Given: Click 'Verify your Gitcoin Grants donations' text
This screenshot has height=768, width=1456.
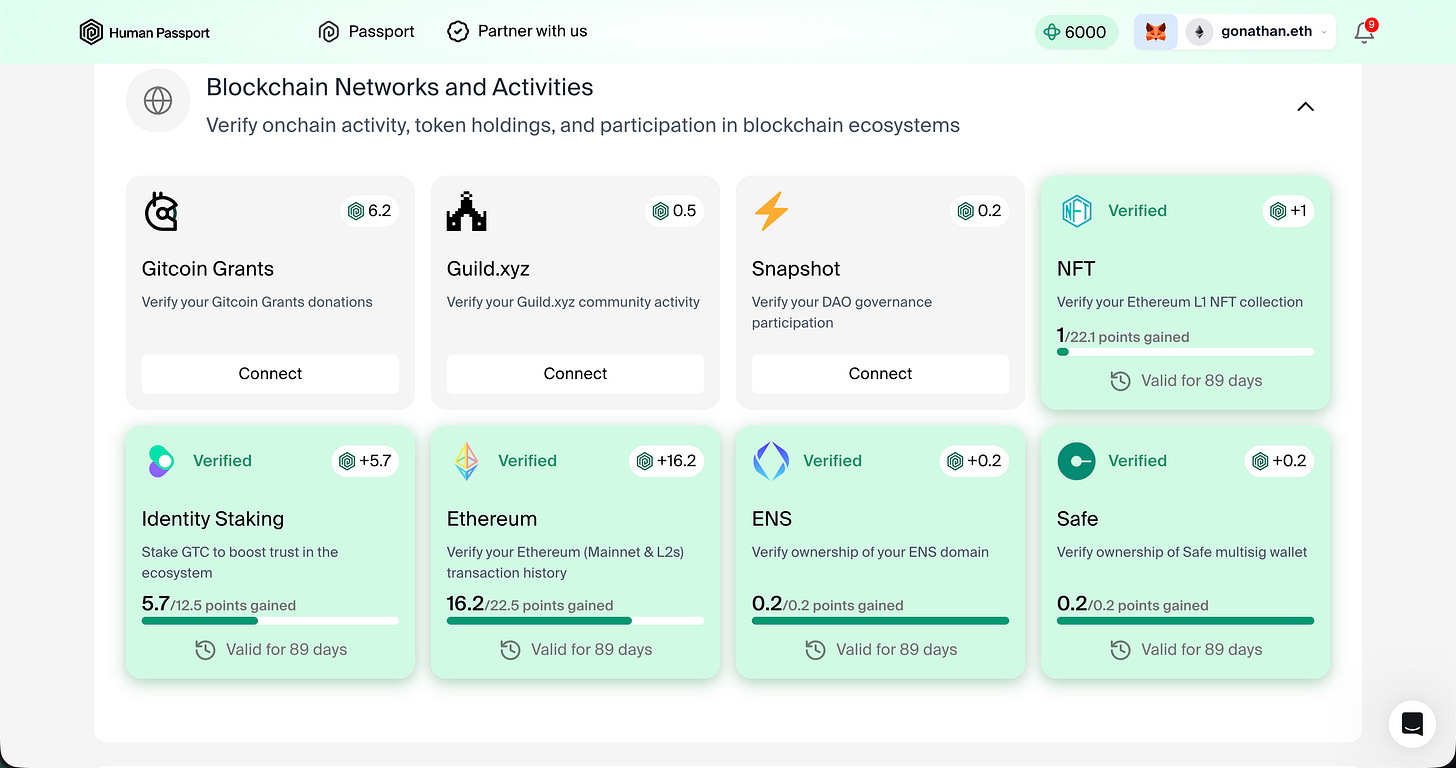Looking at the screenshot, I should (257, 302).
